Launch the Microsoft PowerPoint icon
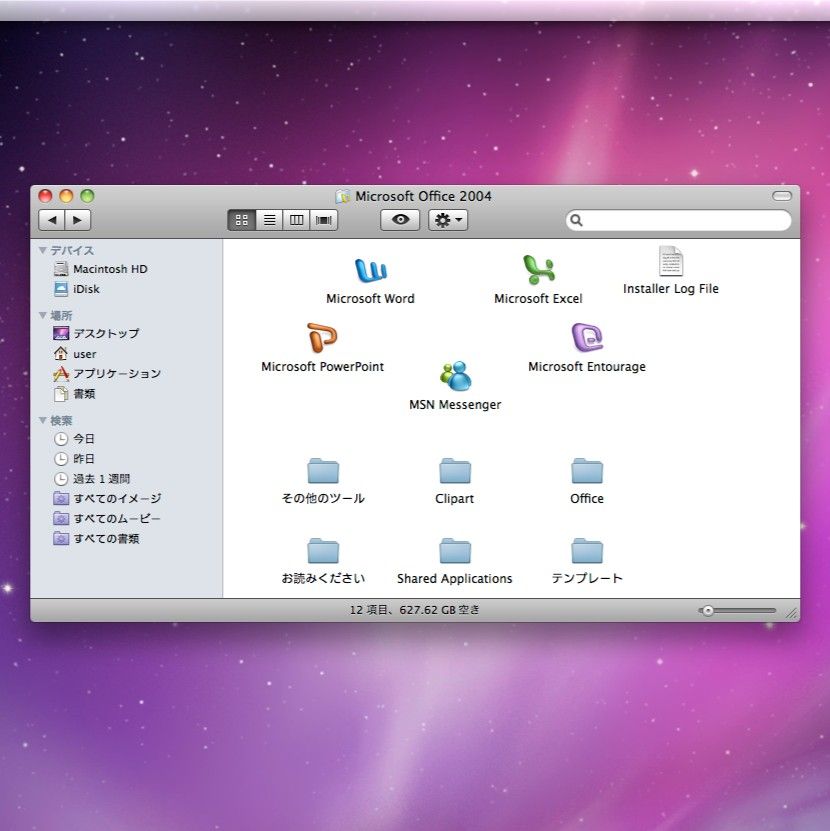 [x=322, y=338]
